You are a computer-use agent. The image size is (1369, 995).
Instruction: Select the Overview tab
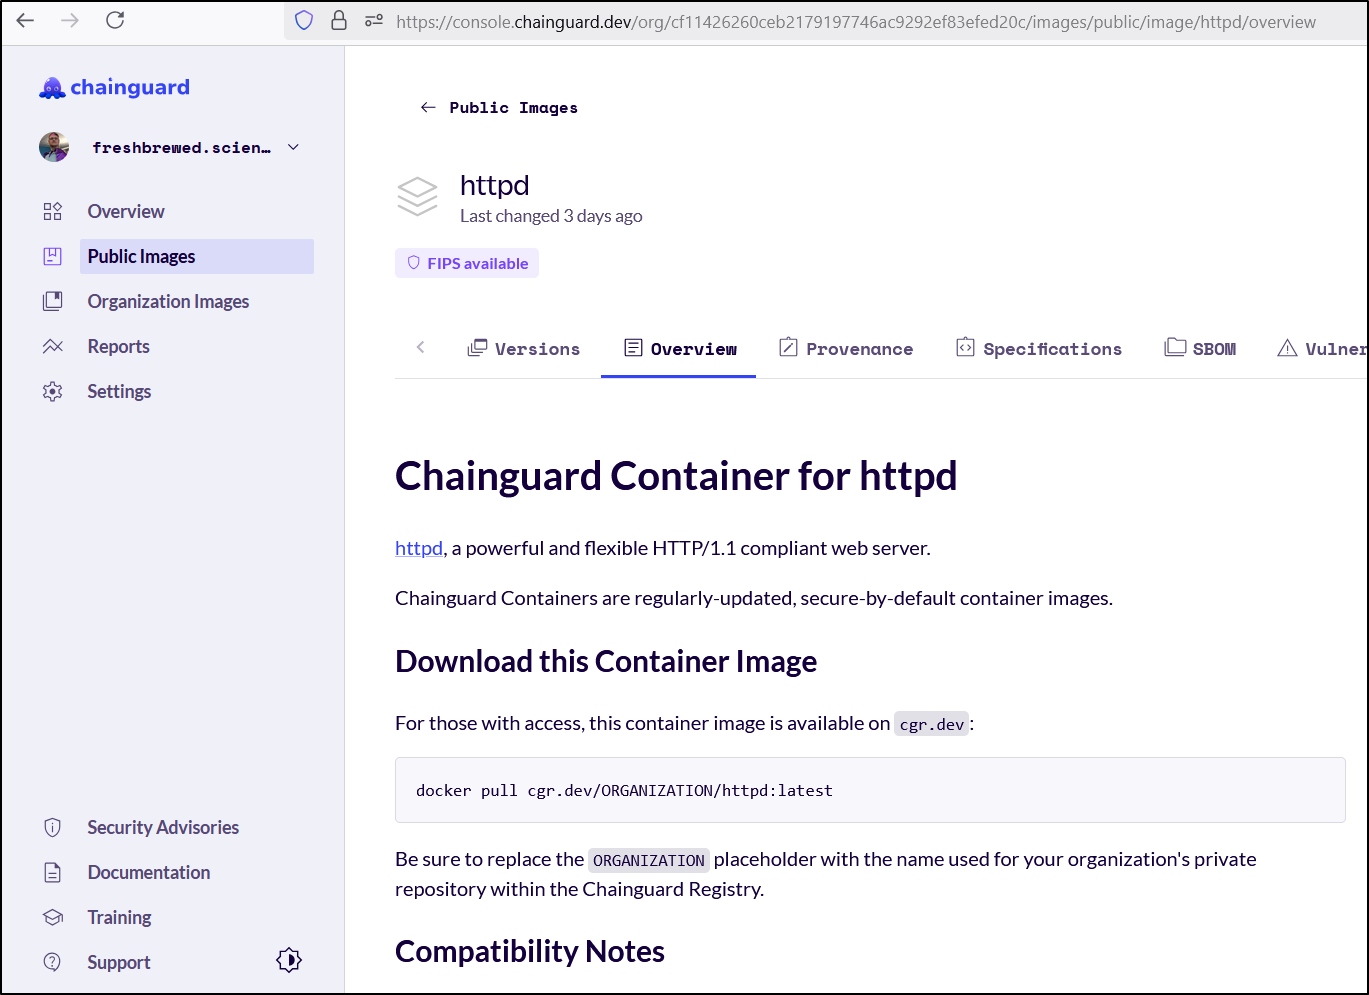[x=680, y=348]
